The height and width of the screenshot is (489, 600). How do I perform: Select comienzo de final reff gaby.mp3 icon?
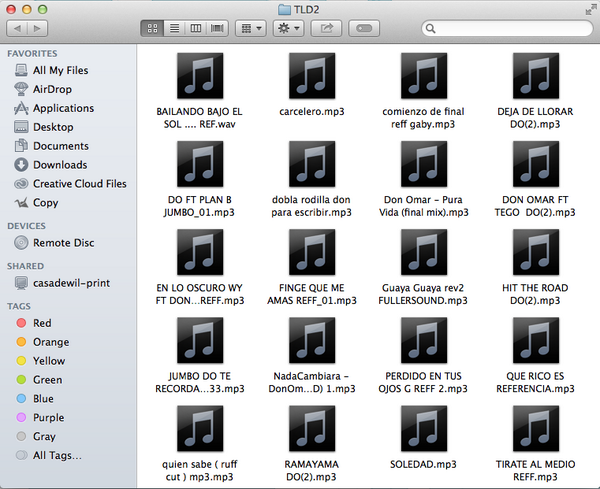pos(424,76)
